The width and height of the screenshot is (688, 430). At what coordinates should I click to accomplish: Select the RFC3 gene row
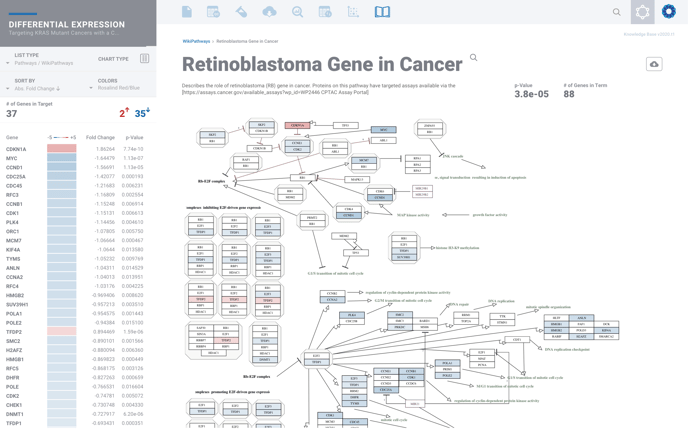75,195
